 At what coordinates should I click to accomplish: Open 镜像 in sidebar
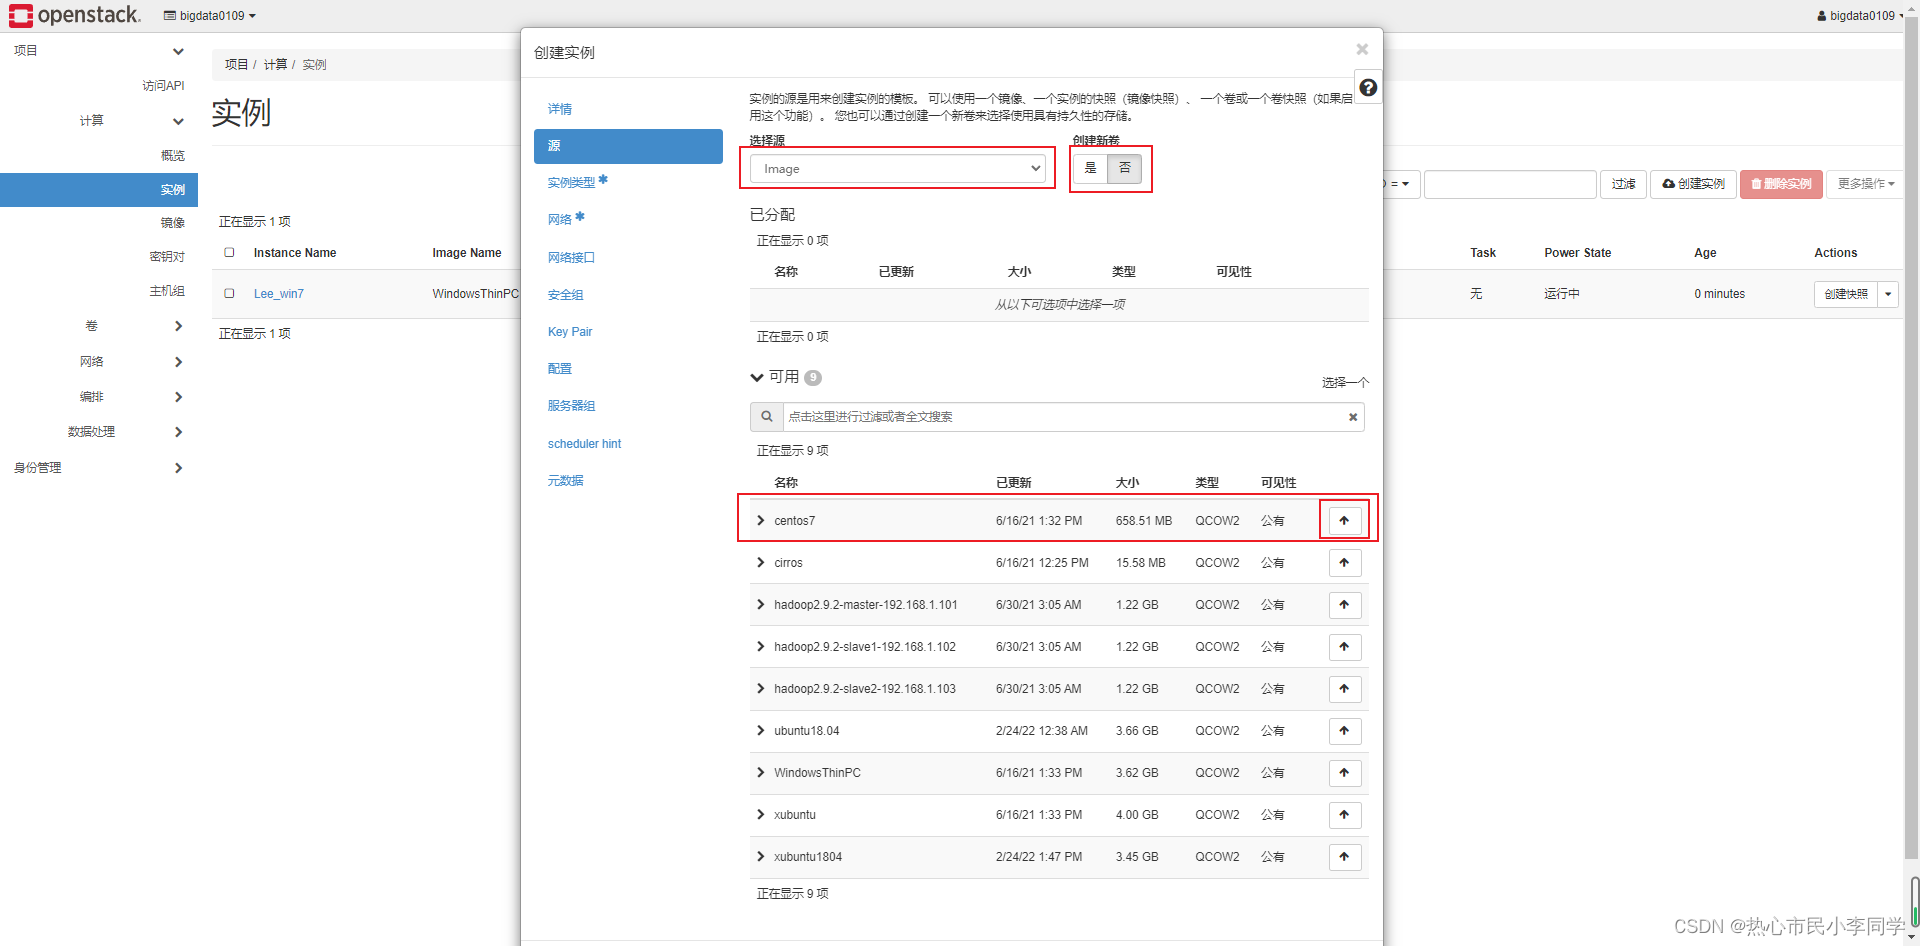(x=172, y=223)
